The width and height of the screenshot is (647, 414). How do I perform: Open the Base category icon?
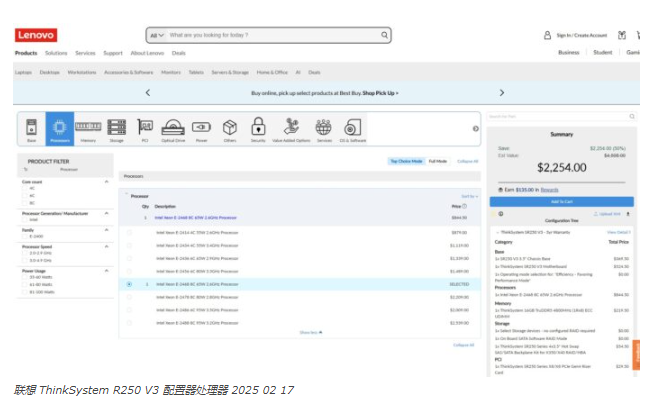(31, 129)
